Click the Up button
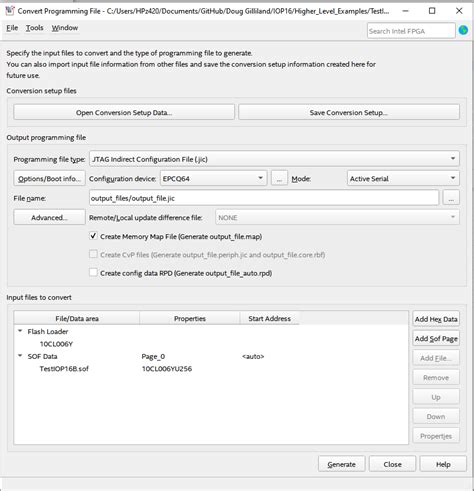This screenshot has height=491, width=474. (x=436, y=397)
